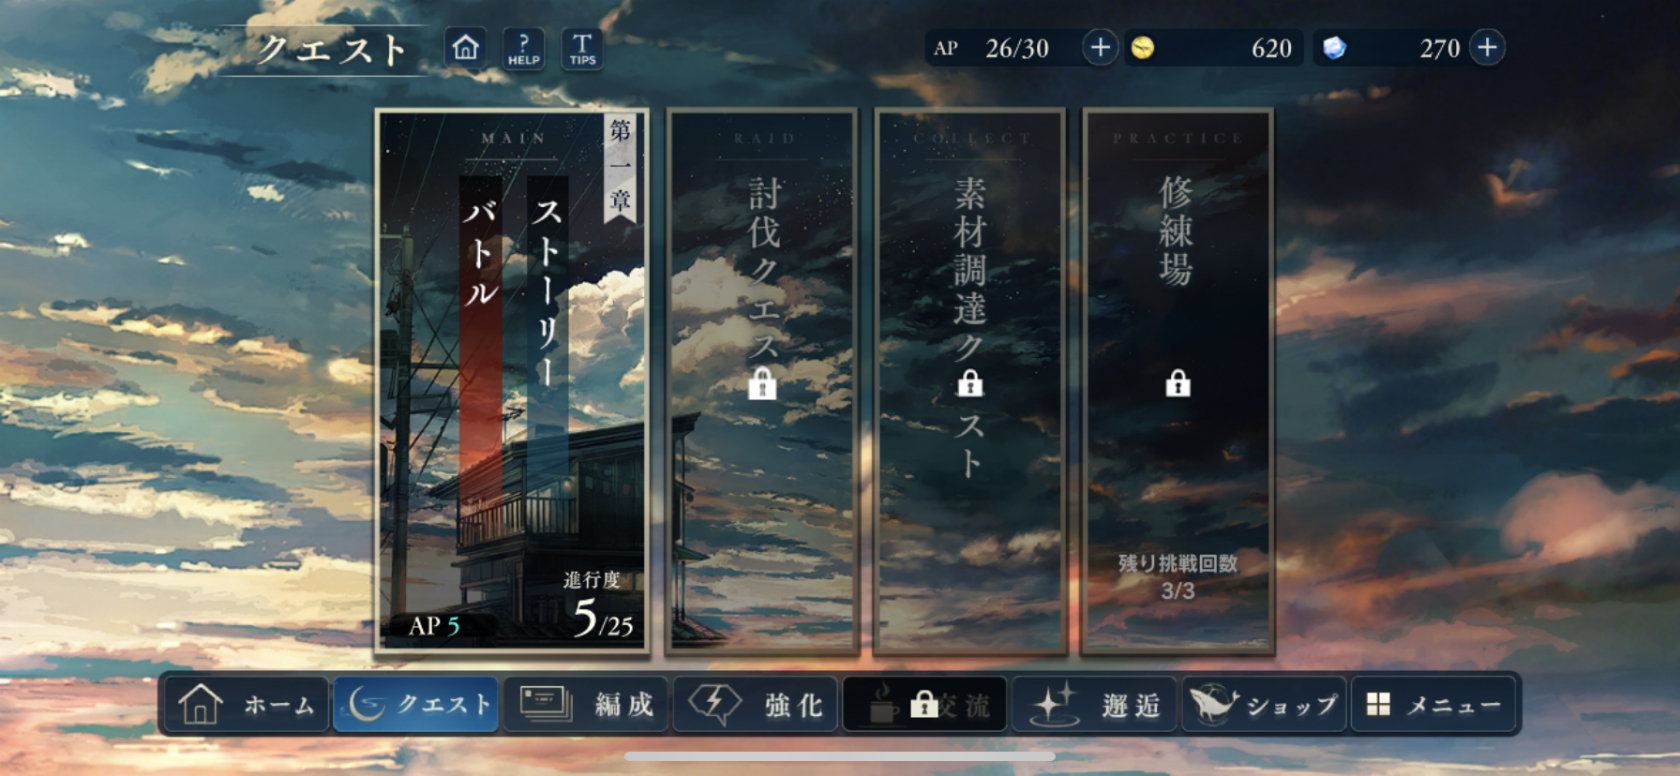Select the クエスト tab in bottom navigation
Screen dimensions: 1680x776
416,704
